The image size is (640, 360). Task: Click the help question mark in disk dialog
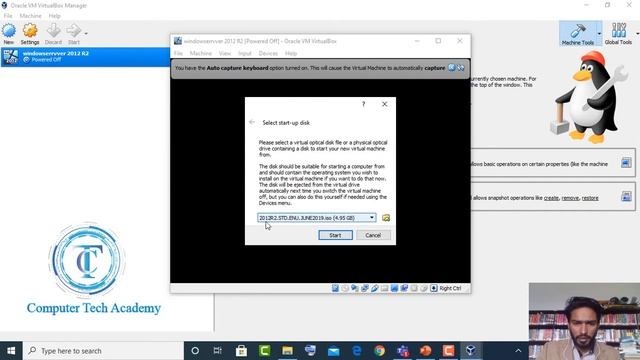point(363,104)
